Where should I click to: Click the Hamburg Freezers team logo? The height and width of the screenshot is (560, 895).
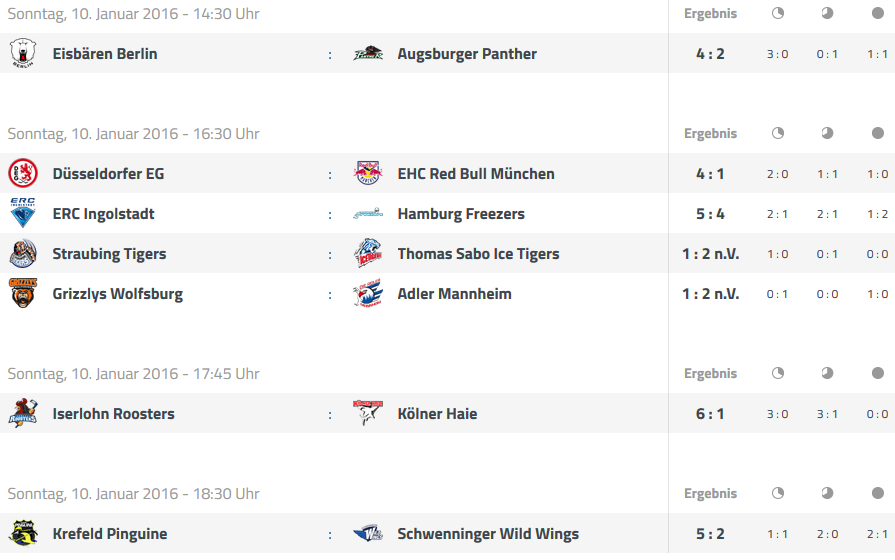click(x=368, y=213)
